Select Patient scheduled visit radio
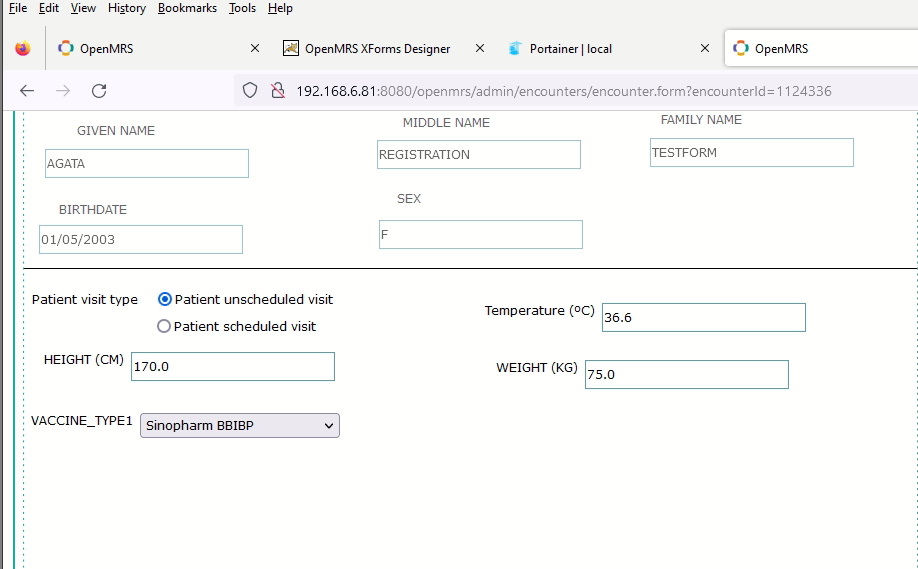 coord(164,326)
